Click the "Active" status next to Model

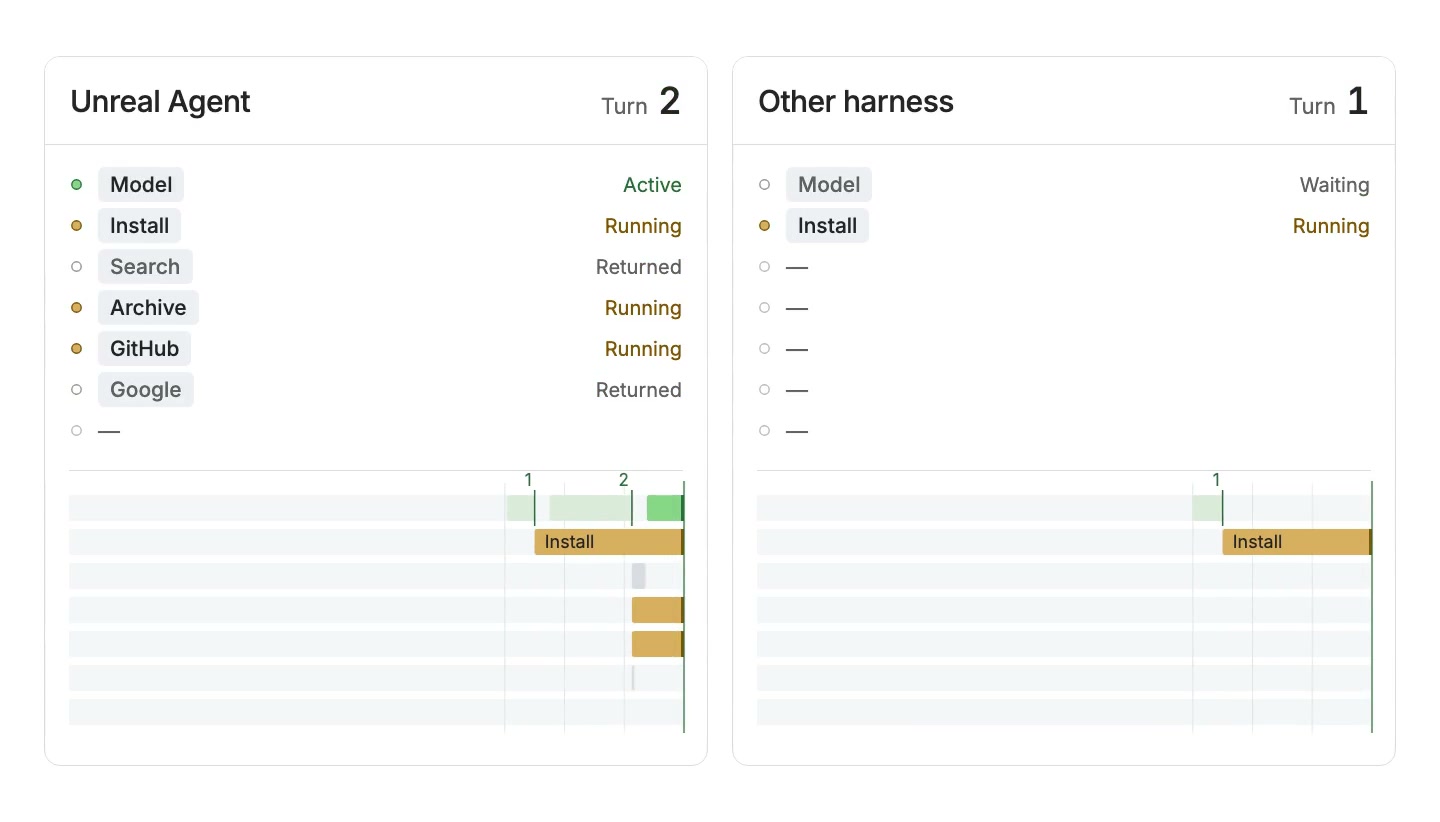(652, 185)
